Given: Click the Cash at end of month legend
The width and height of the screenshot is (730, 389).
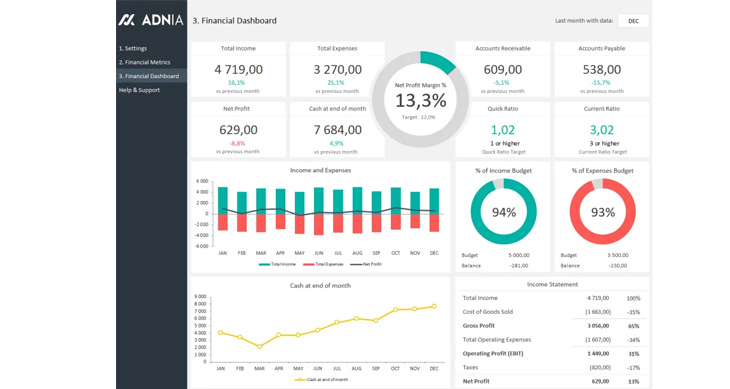Looking at the screenshot, I should pyautogui.click(x=321, y=380).
